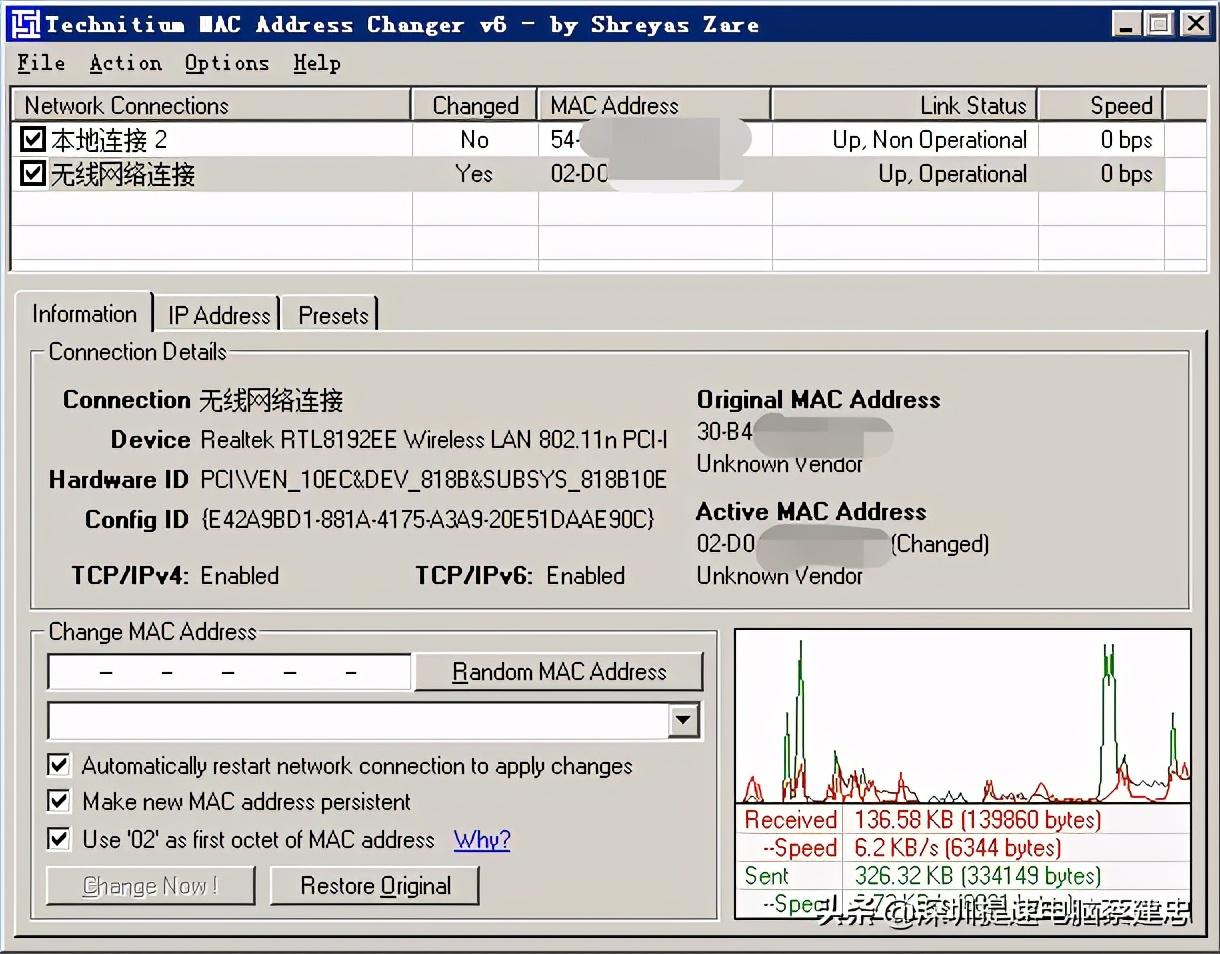
Task: Click the Technitium app icon in title bar
Action: [x=25, y=24]
